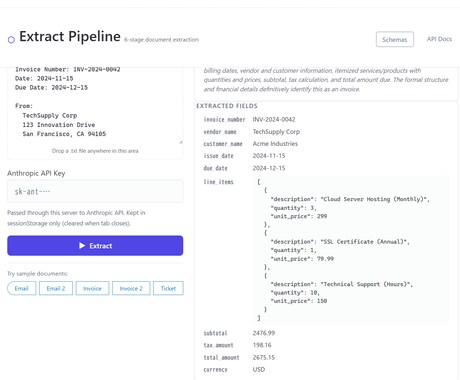
Task: Click the sessionStorage notice text
Action: point(76,218)
